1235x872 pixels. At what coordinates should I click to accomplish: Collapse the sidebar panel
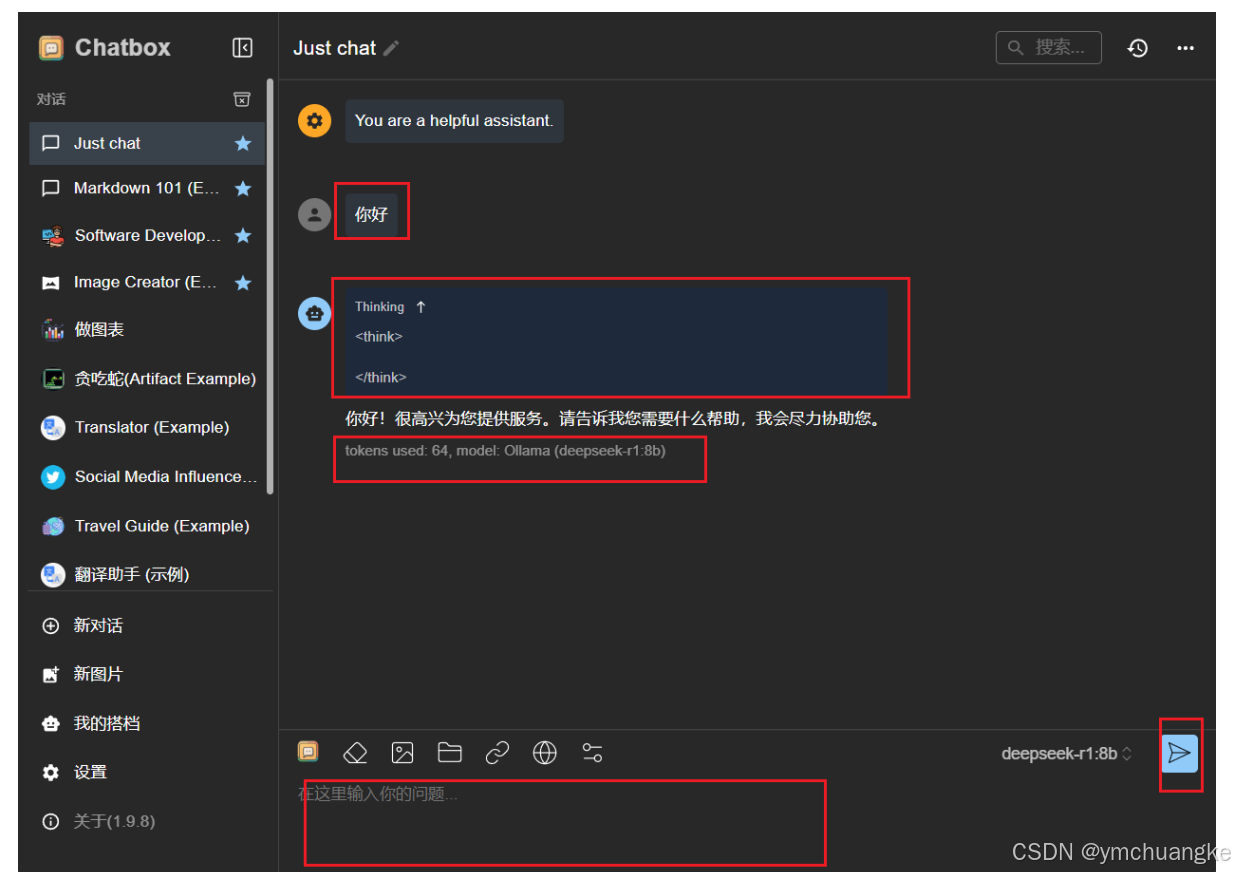coord(241,47)
